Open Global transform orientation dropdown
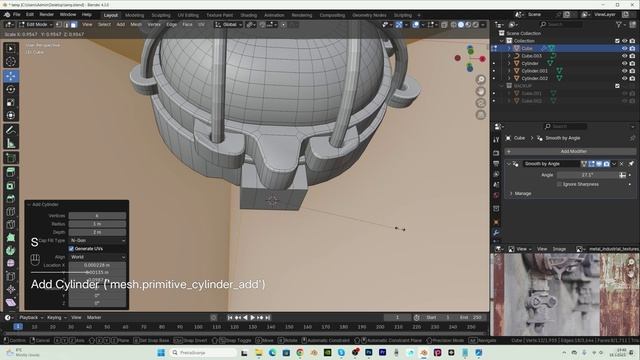The height and width of the screenshot is (360, 640). pyautogui.click(x=228, y=25)
